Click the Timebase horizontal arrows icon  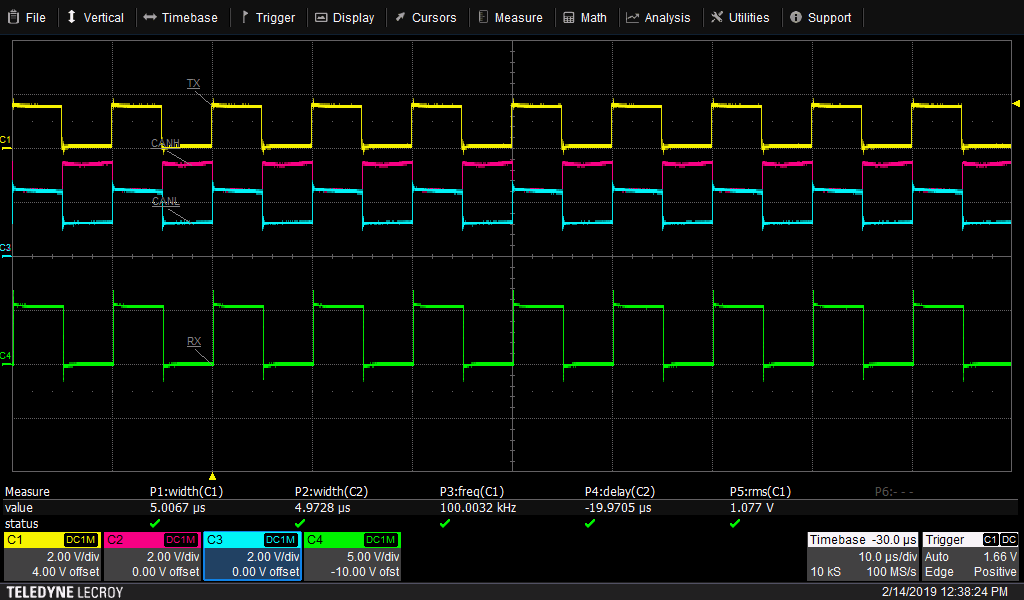150,17
